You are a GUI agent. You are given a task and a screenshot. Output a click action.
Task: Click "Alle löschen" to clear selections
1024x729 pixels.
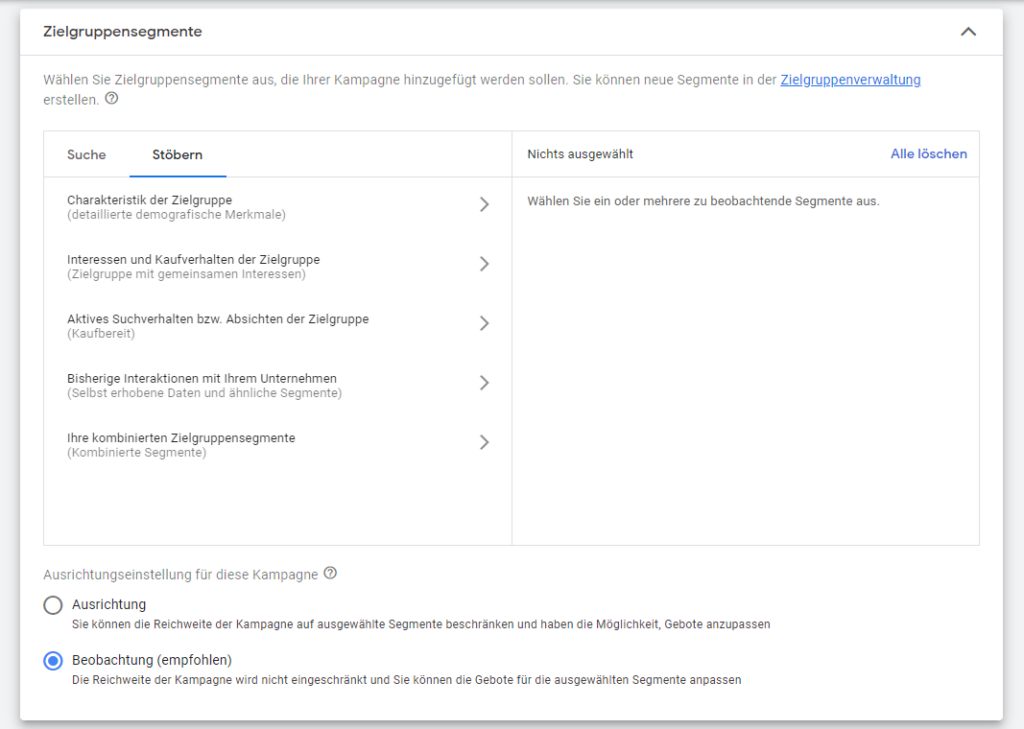point(929,153)
